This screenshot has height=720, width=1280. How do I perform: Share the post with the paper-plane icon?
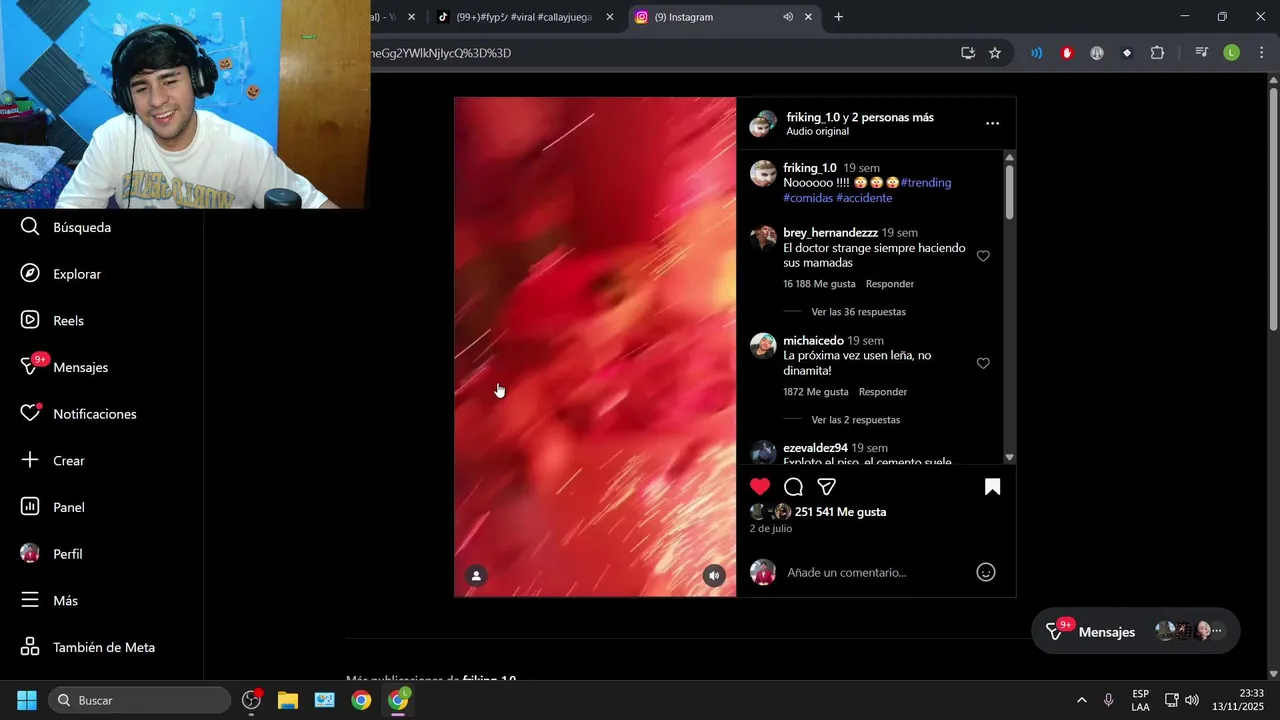826,487
